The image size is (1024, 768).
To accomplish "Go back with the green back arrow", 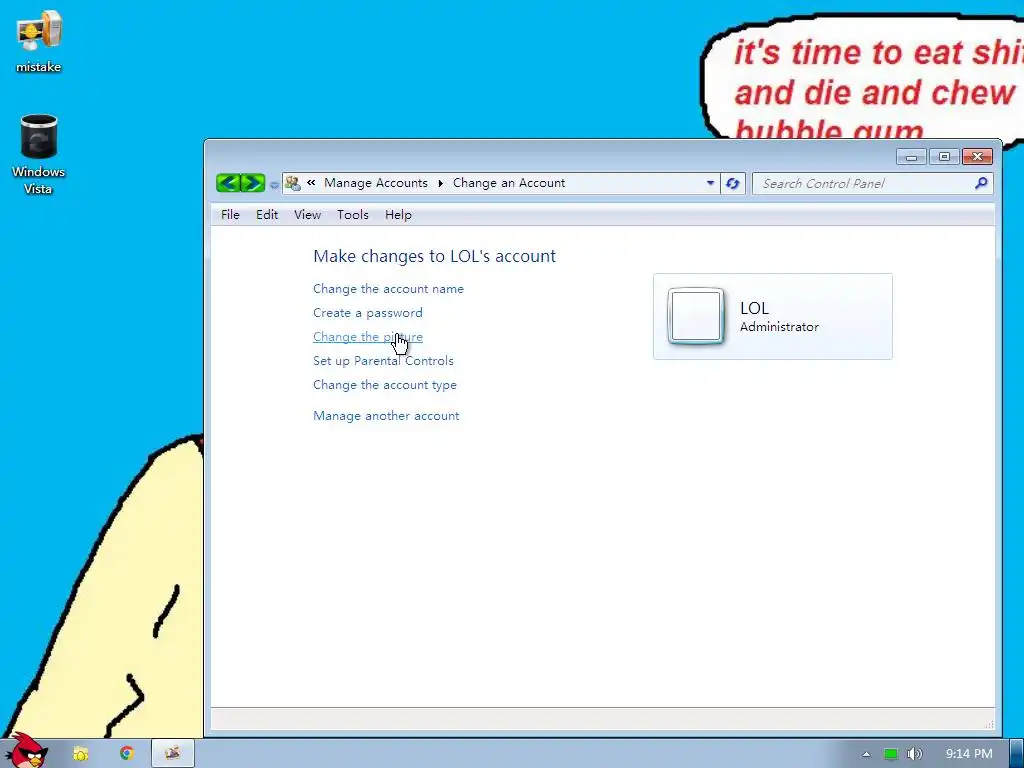I will point(228,183).
